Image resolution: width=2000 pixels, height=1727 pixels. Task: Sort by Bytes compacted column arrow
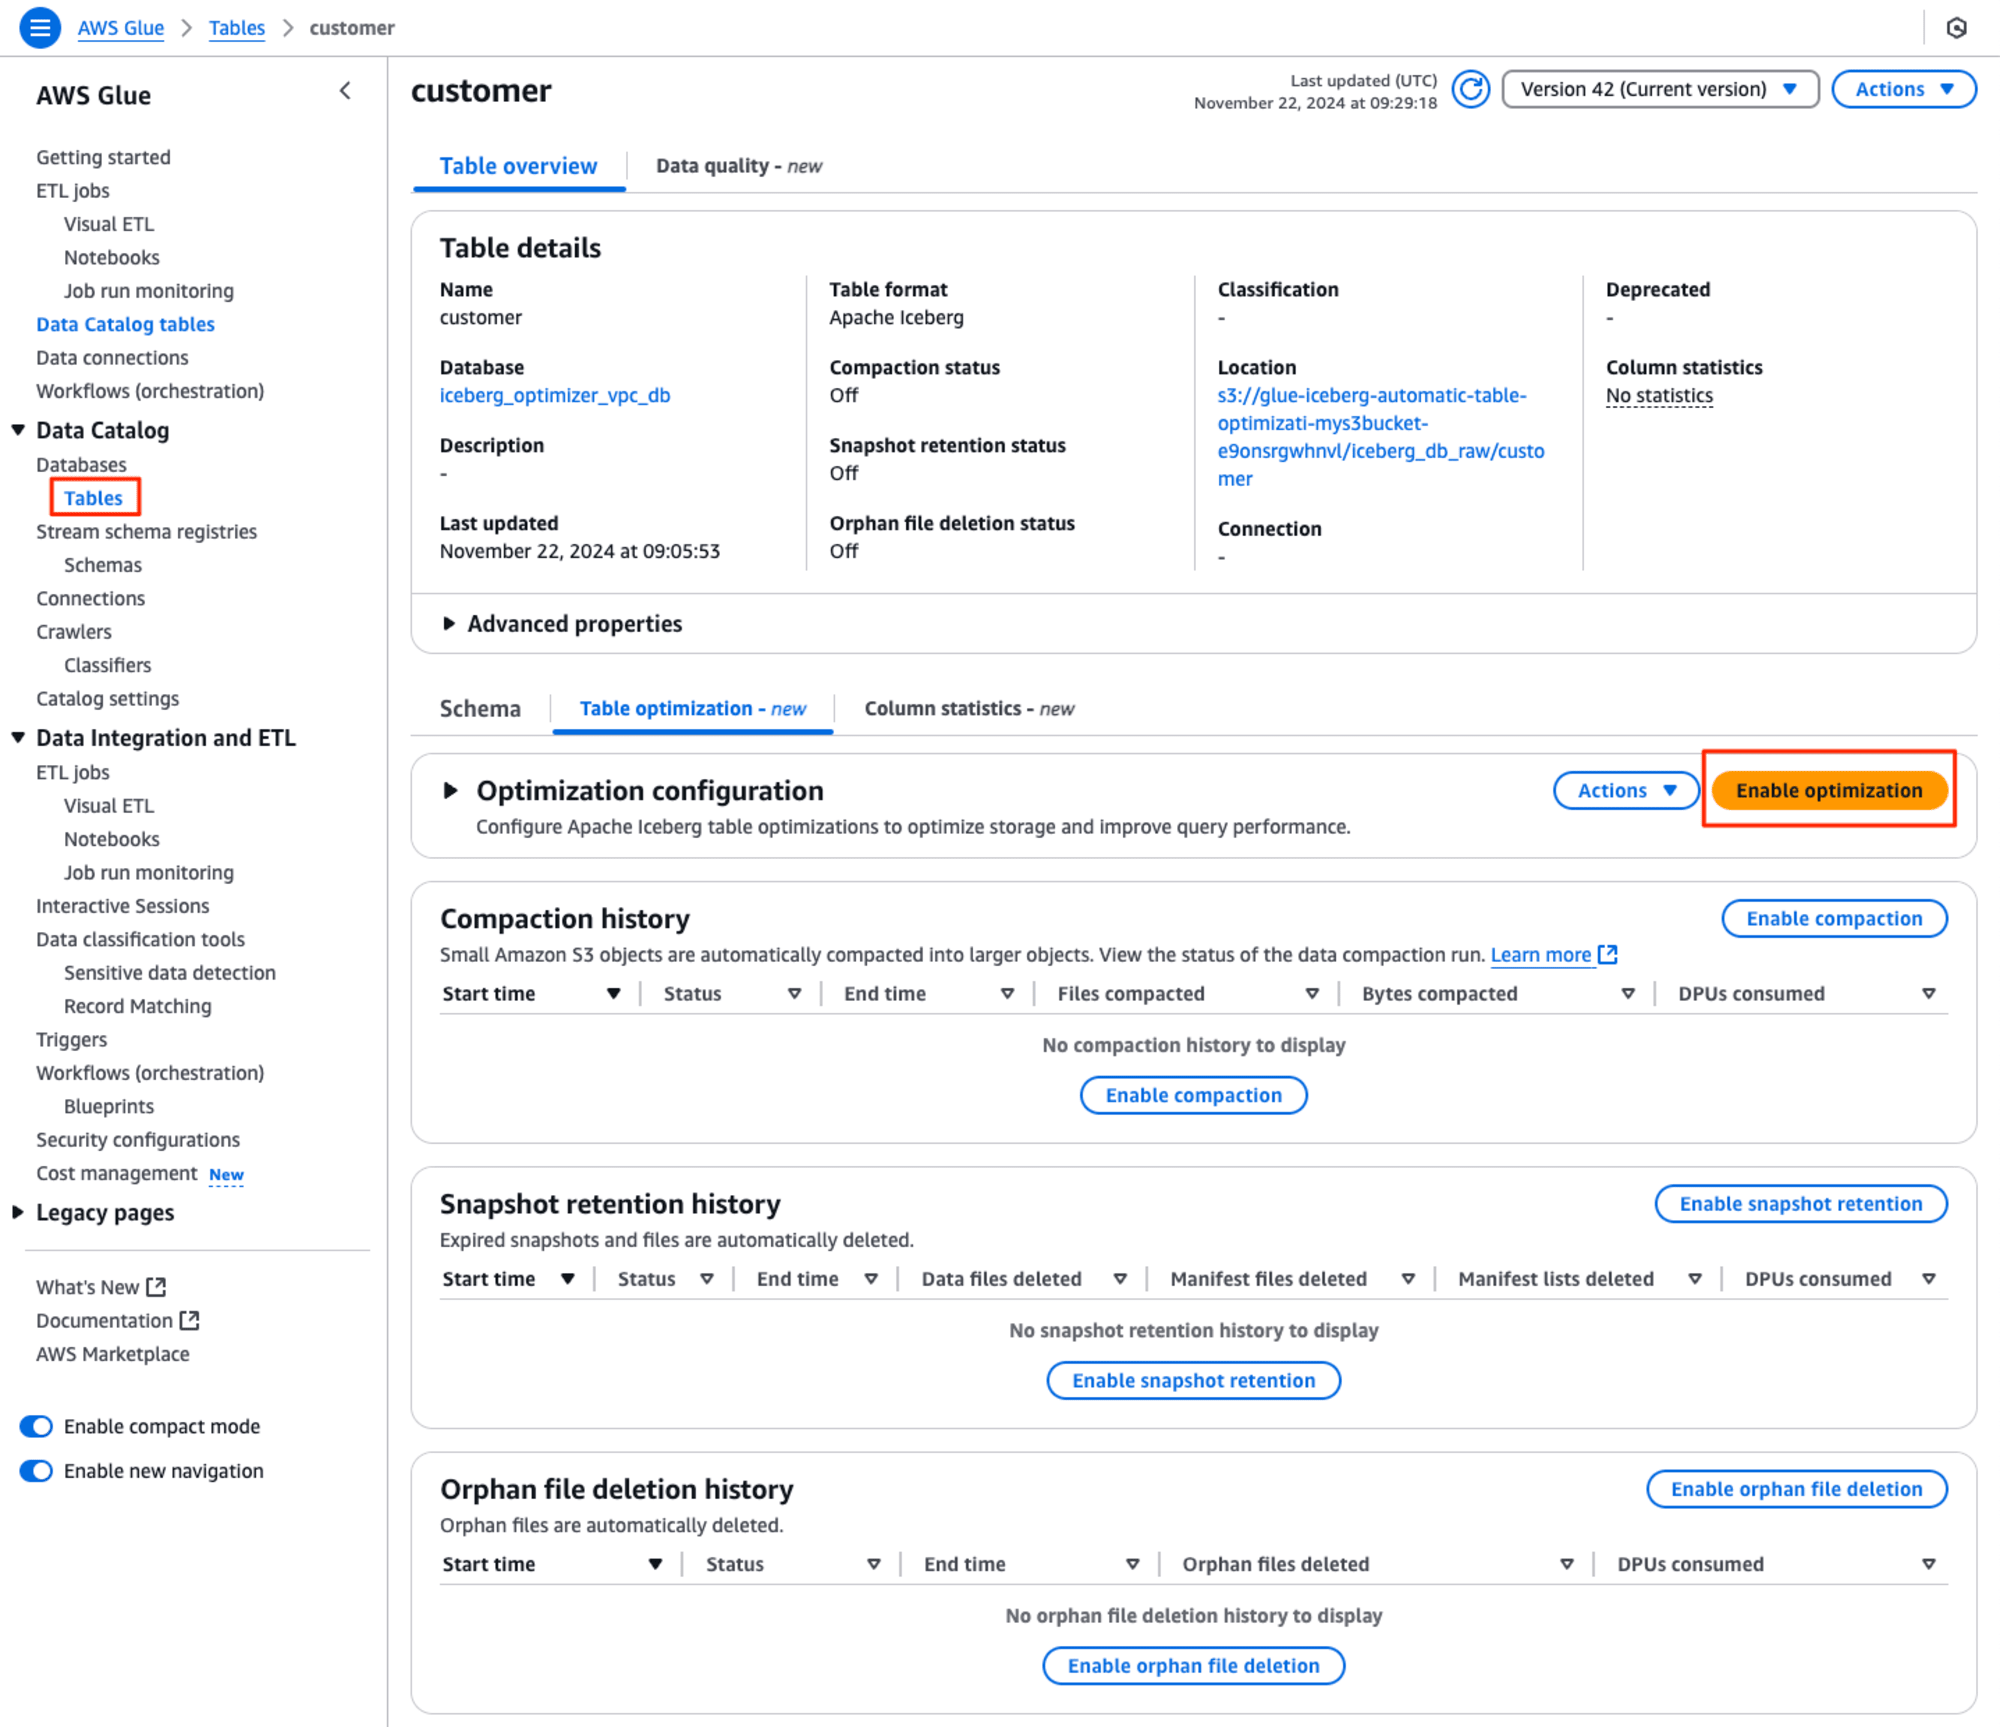(x=1628, y=993)
